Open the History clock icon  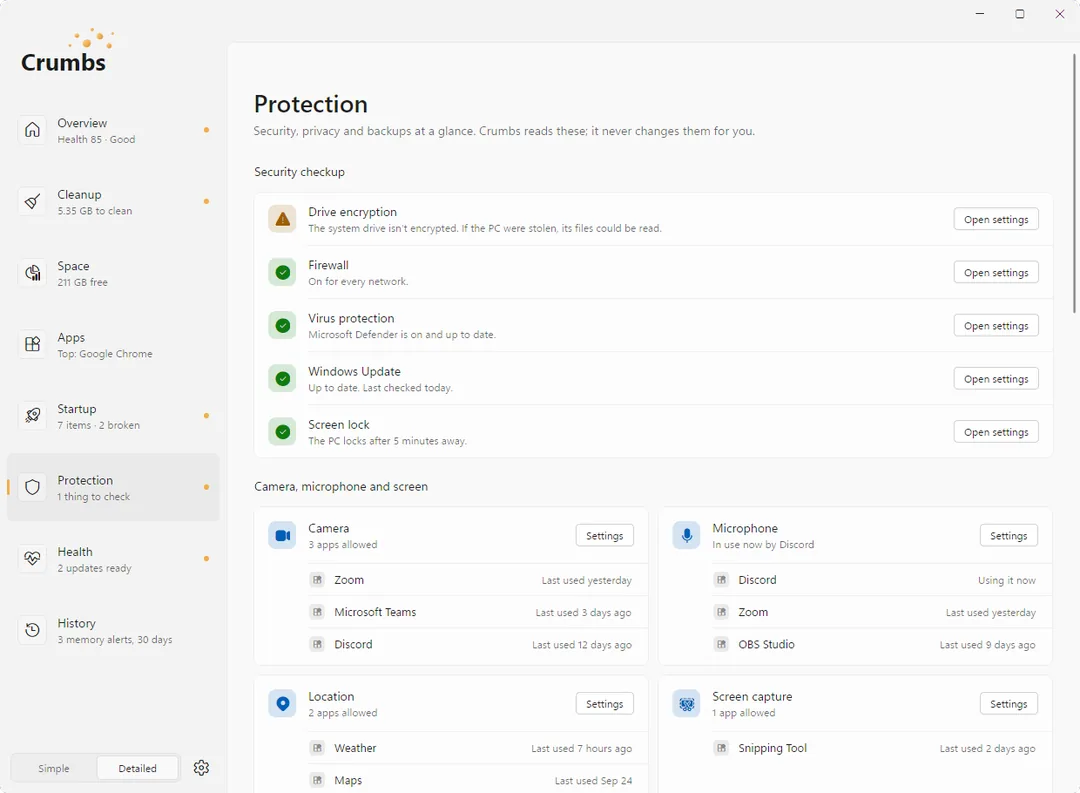click(32, 630)
